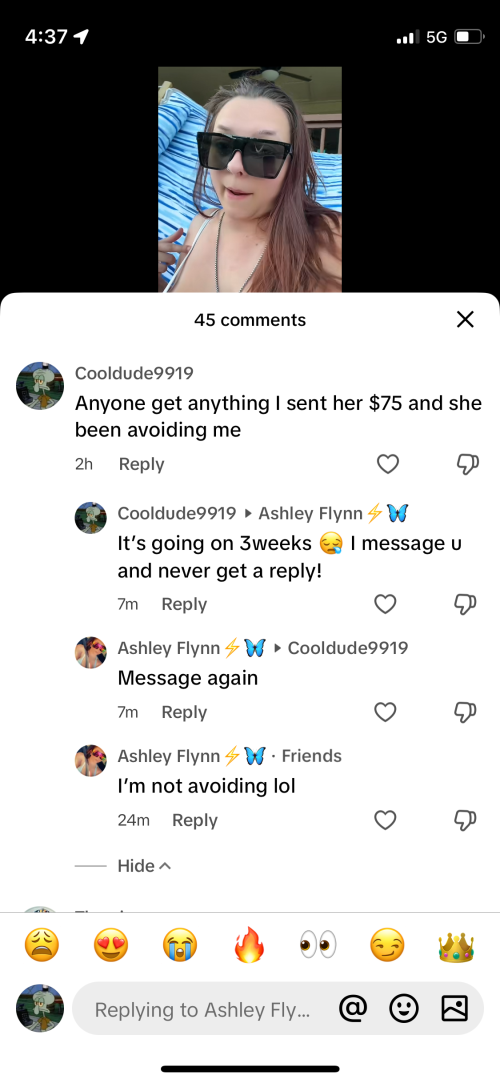This screenshot has width=500, height=1083.
Task: Open the emoji picker smiley icon
Action: coord(404,1009)
